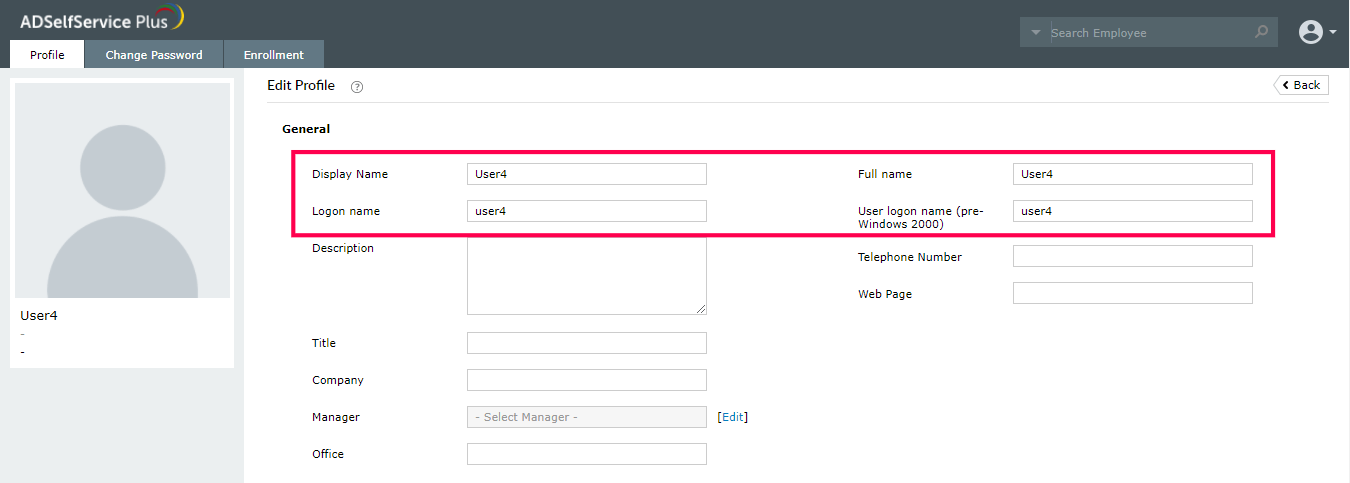This screenshot has height=483, width=1350.
Task: Click the Edit link next to Manager
Action: click(733, 417)
